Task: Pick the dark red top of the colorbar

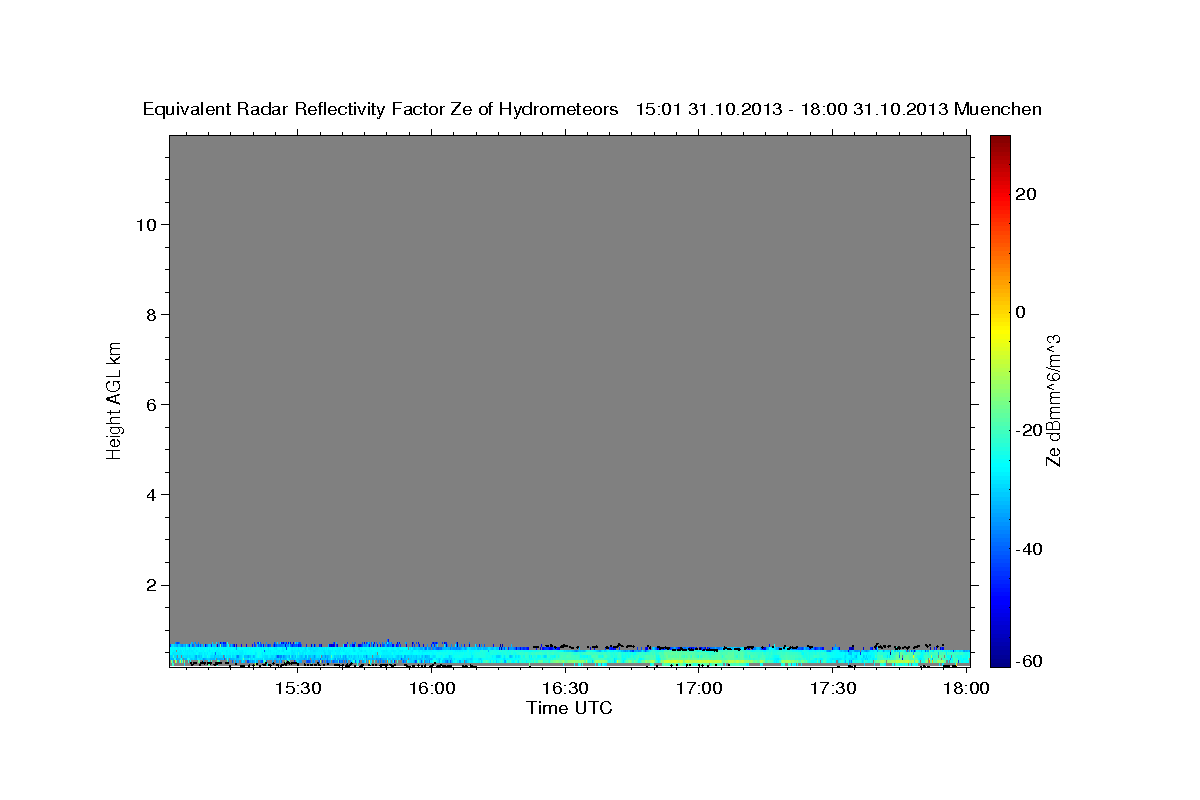Action: [1000, 142]
